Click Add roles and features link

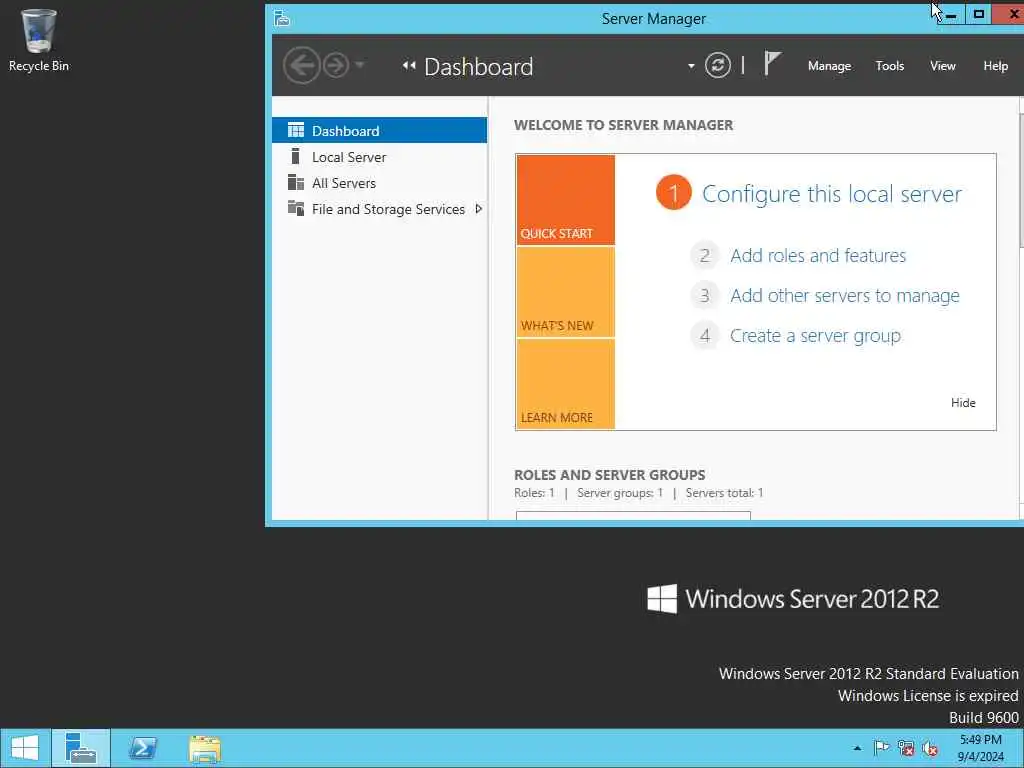818,255
